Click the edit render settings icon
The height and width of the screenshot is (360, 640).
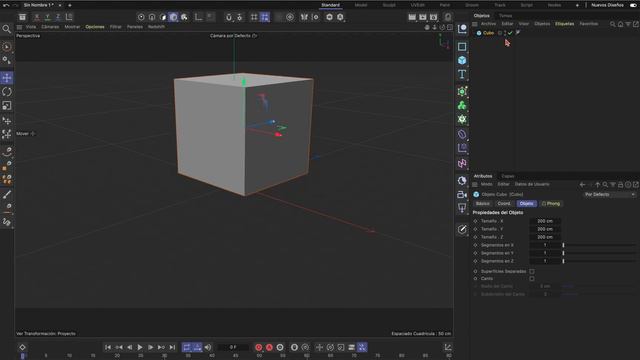[433, 17]
